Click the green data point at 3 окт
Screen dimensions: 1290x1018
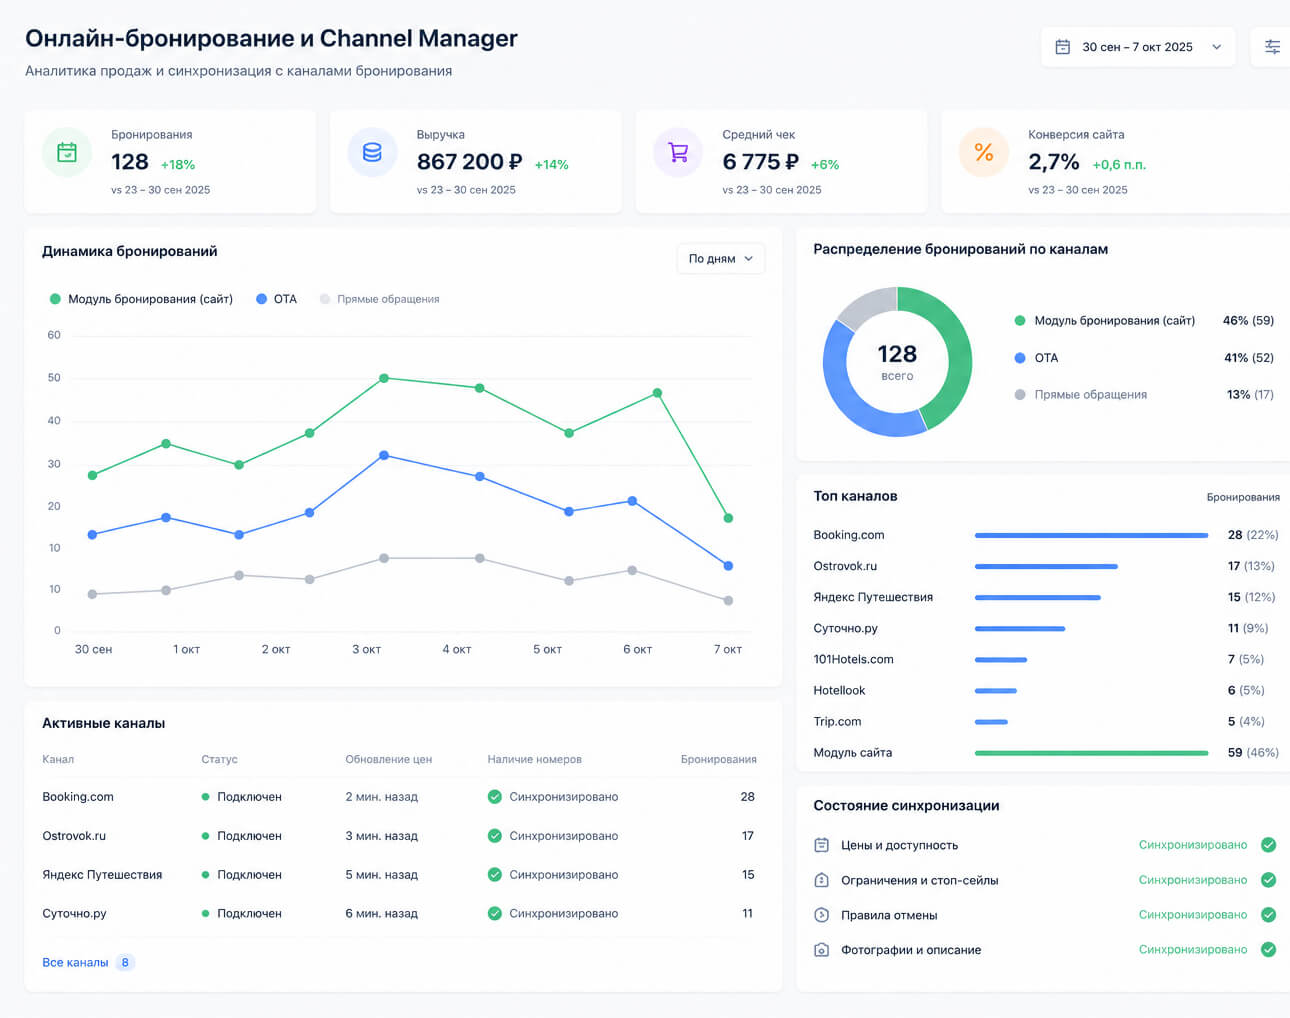[x=384, y=379]
